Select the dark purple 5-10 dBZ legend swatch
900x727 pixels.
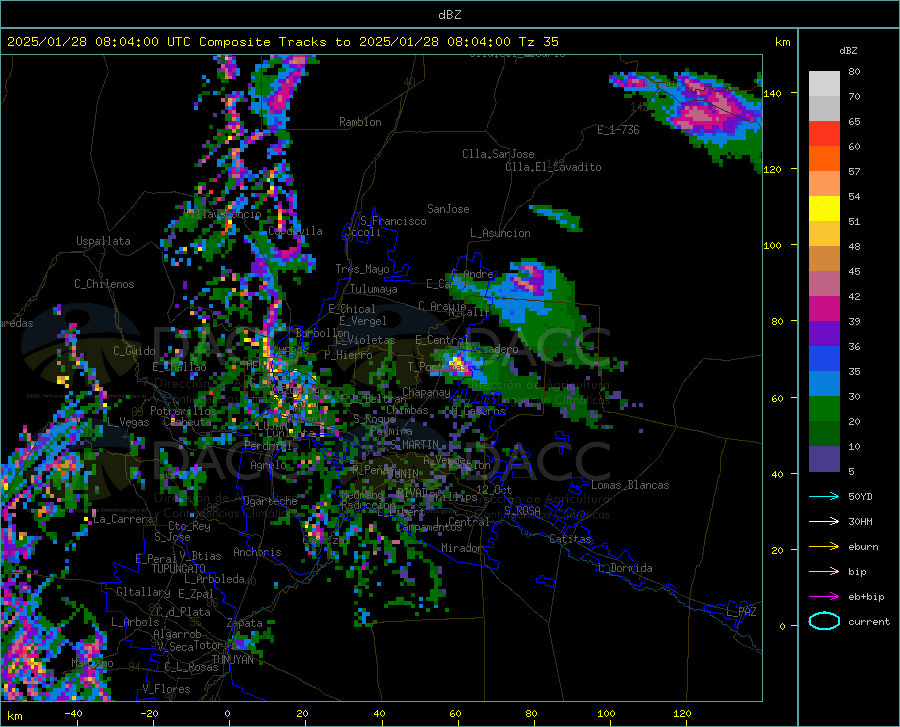click(x=824, y=459)
